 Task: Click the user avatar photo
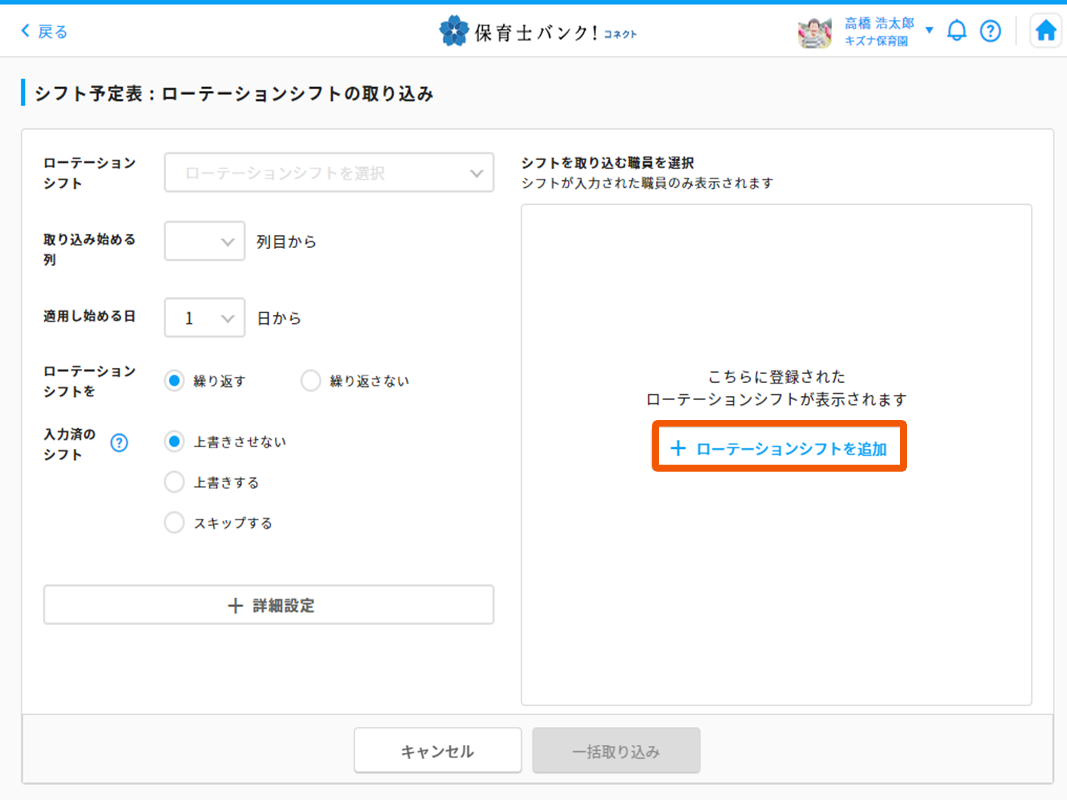(815, 32)
